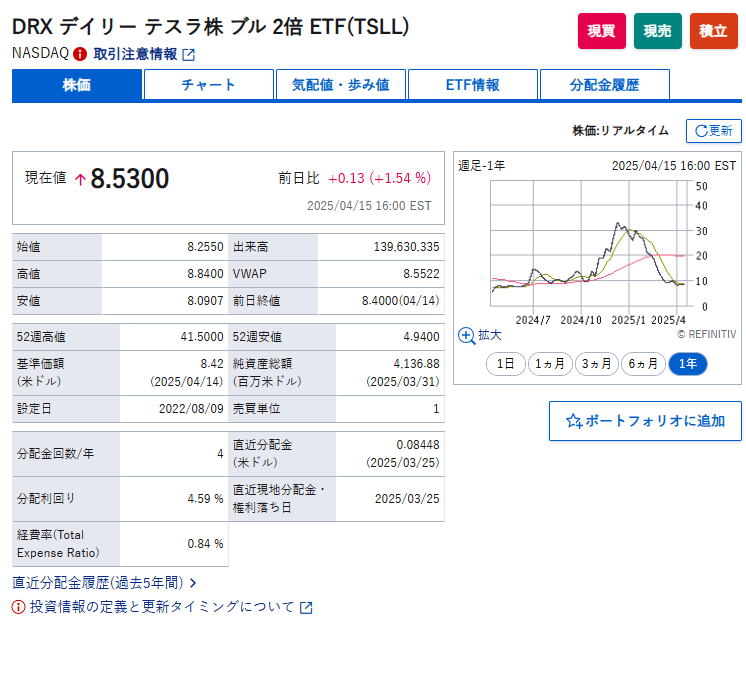746x688 pixels.
Task: Click the 現買 buy button
Action: click(x=601, y=31)
